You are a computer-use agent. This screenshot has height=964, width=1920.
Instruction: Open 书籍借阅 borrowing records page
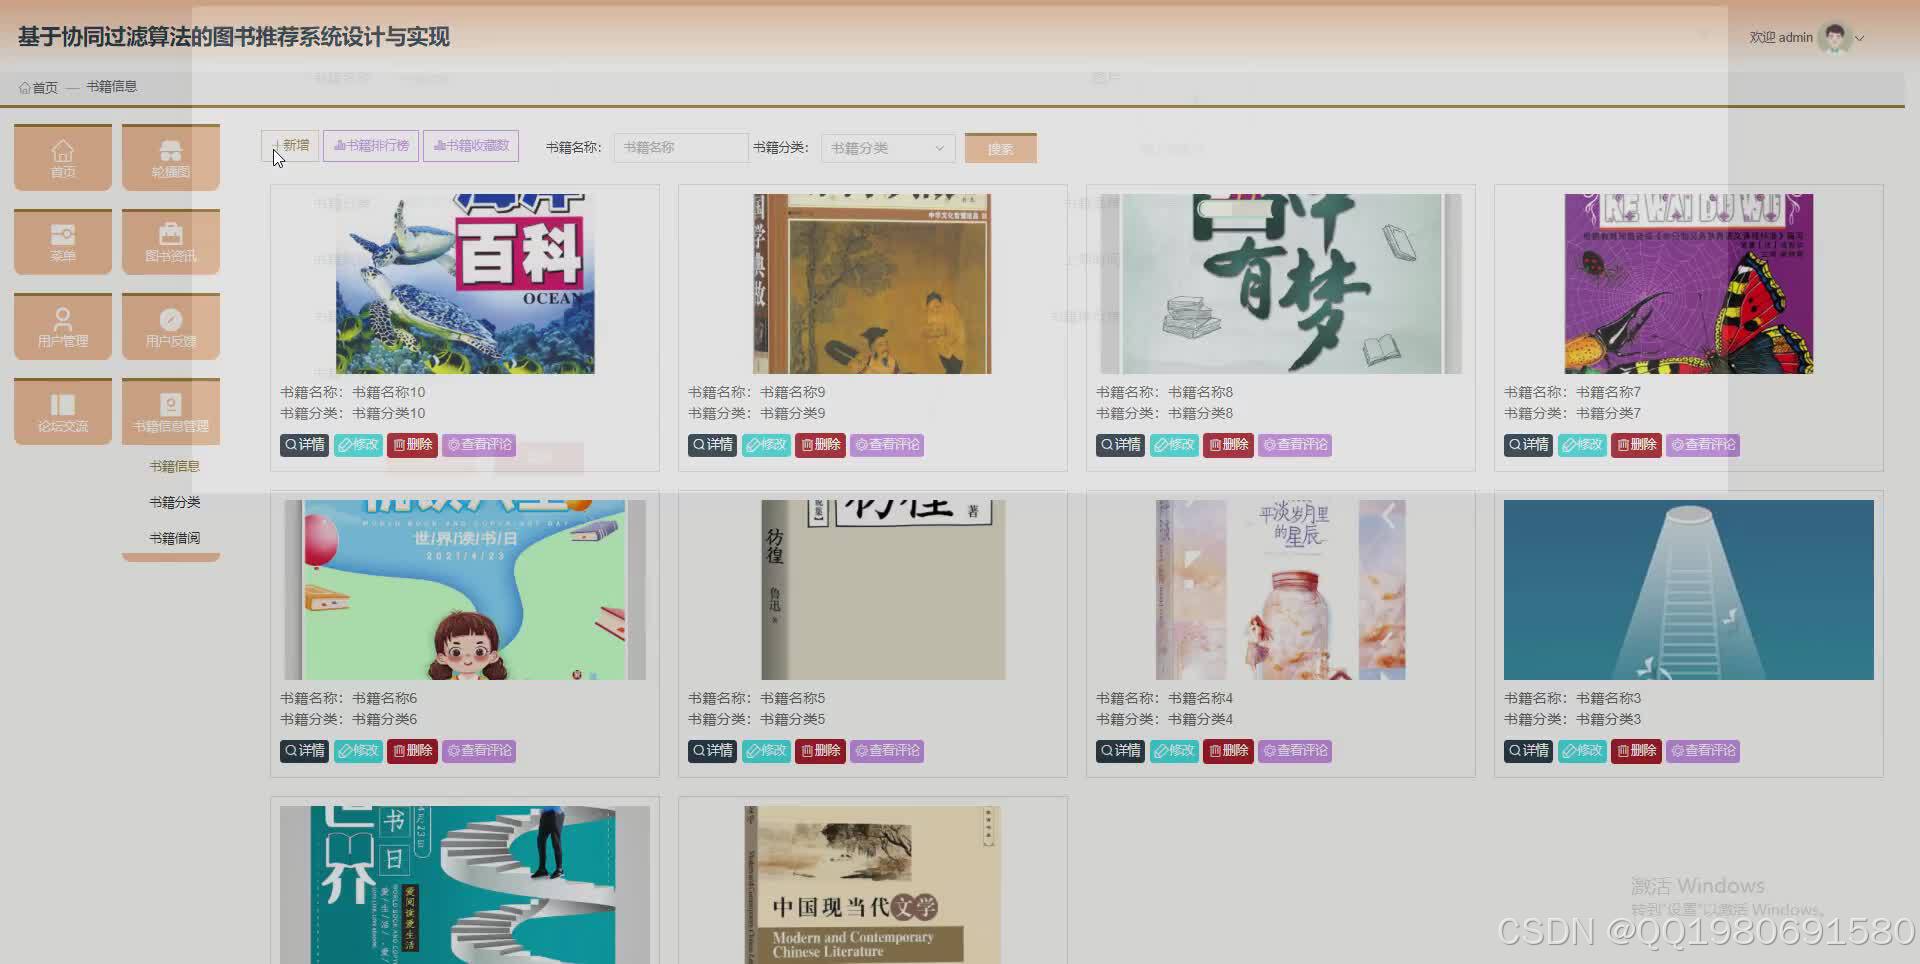173,537
